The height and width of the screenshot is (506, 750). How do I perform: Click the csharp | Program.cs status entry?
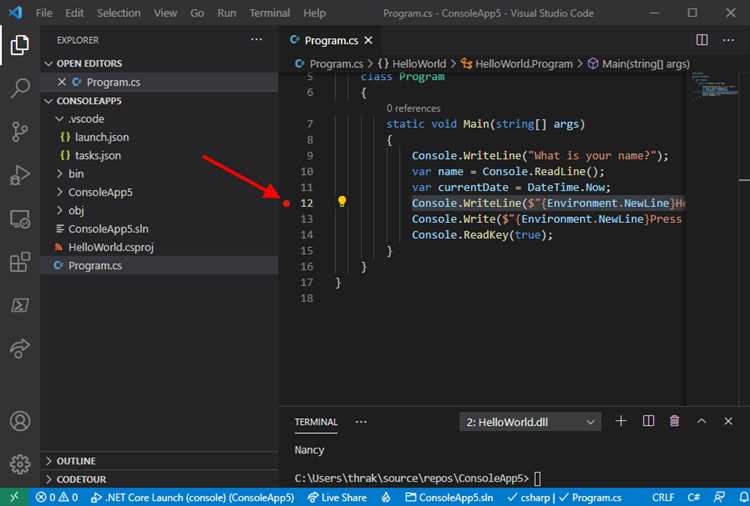(x=564, y=497)
